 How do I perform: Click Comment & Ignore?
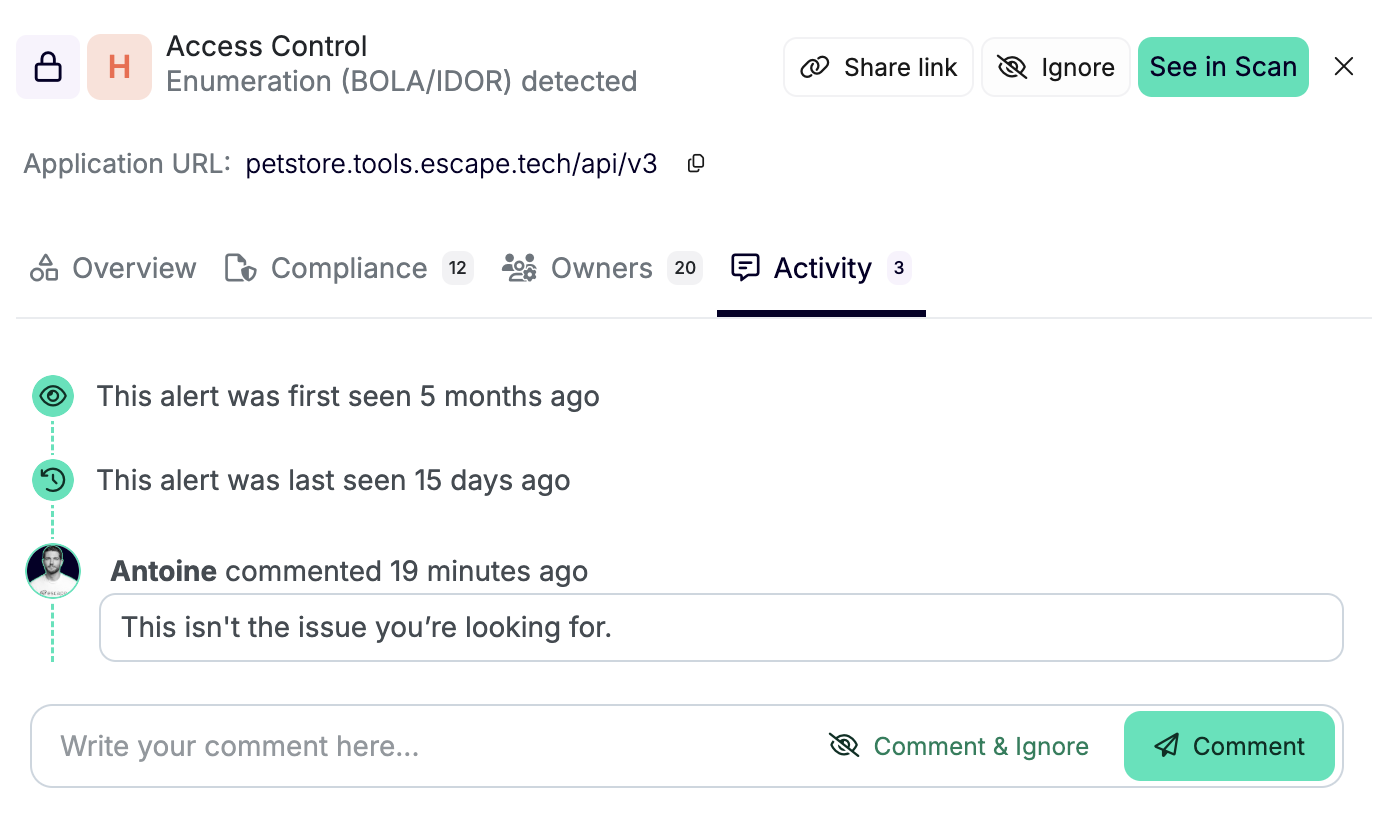click(x=959, y=747)
